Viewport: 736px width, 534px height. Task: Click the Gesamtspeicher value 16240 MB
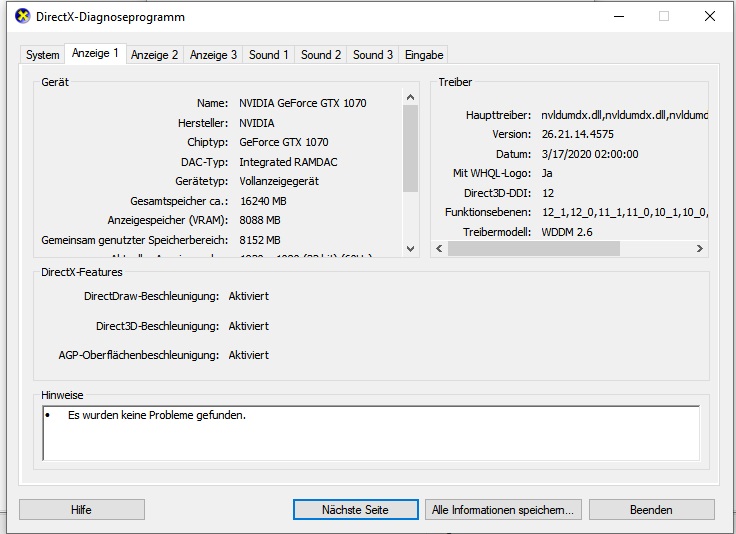(x=263, y=201)
